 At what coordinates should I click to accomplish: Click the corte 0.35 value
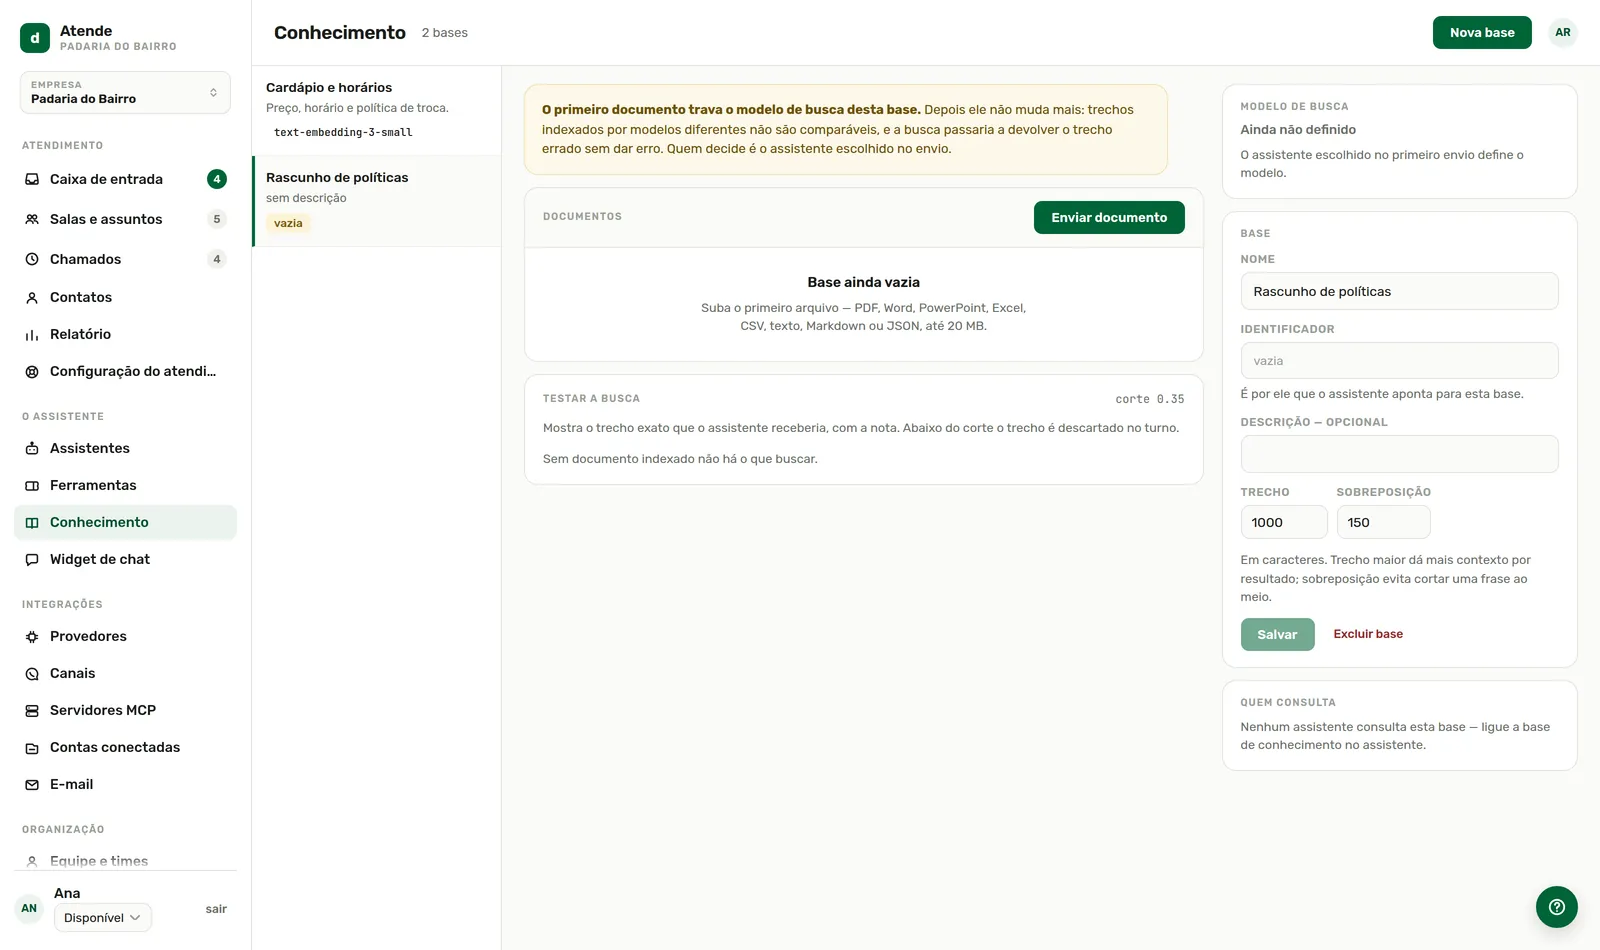click(1150, 399)
